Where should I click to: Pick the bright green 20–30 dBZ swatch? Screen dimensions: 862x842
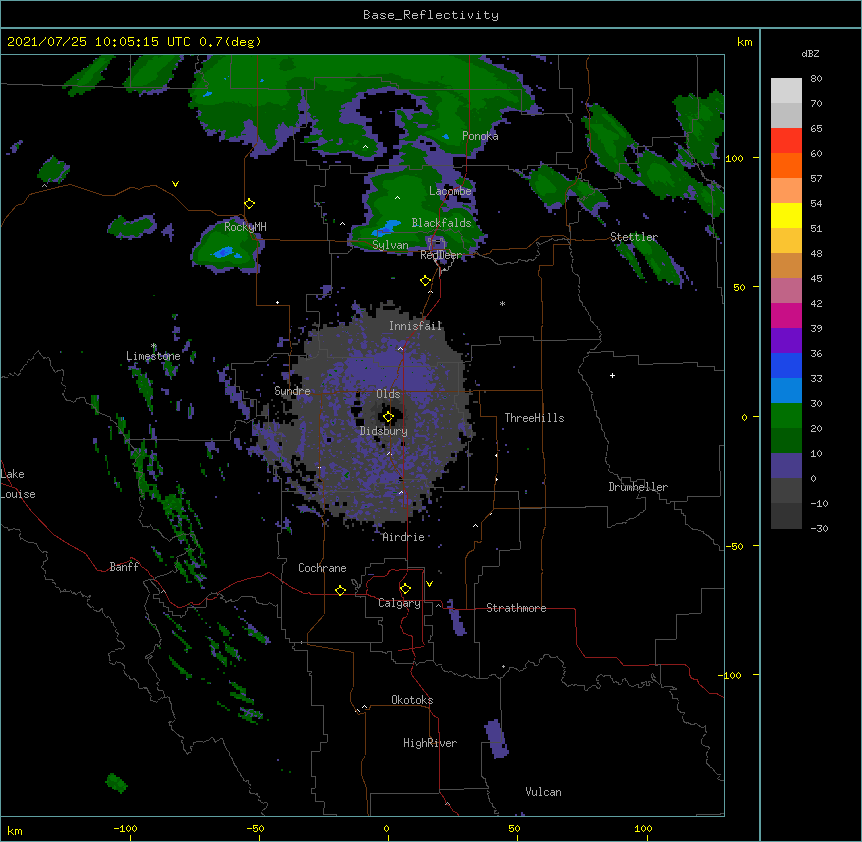[x=786, y=416]
